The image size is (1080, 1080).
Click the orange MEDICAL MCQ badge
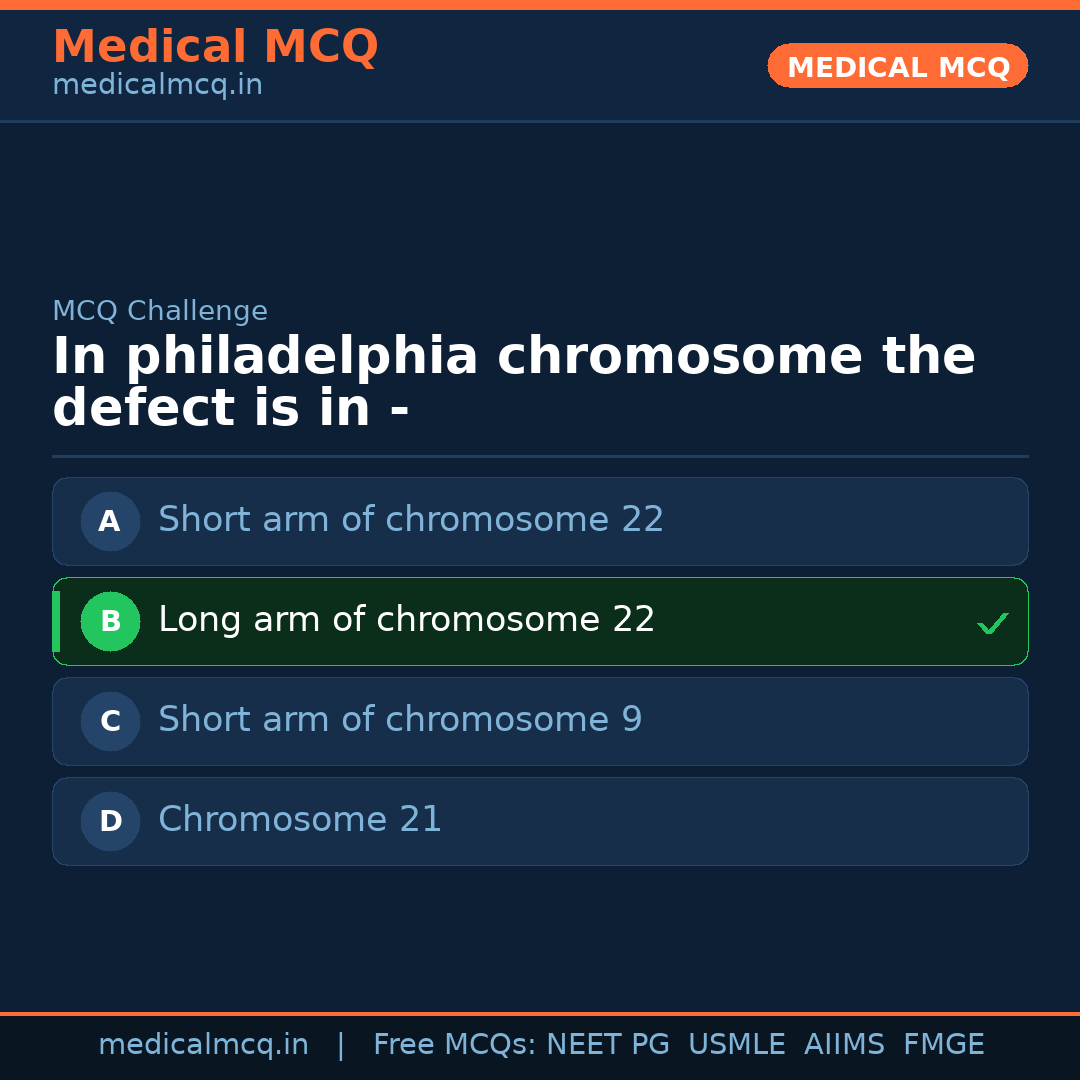(x=897, y=66)
